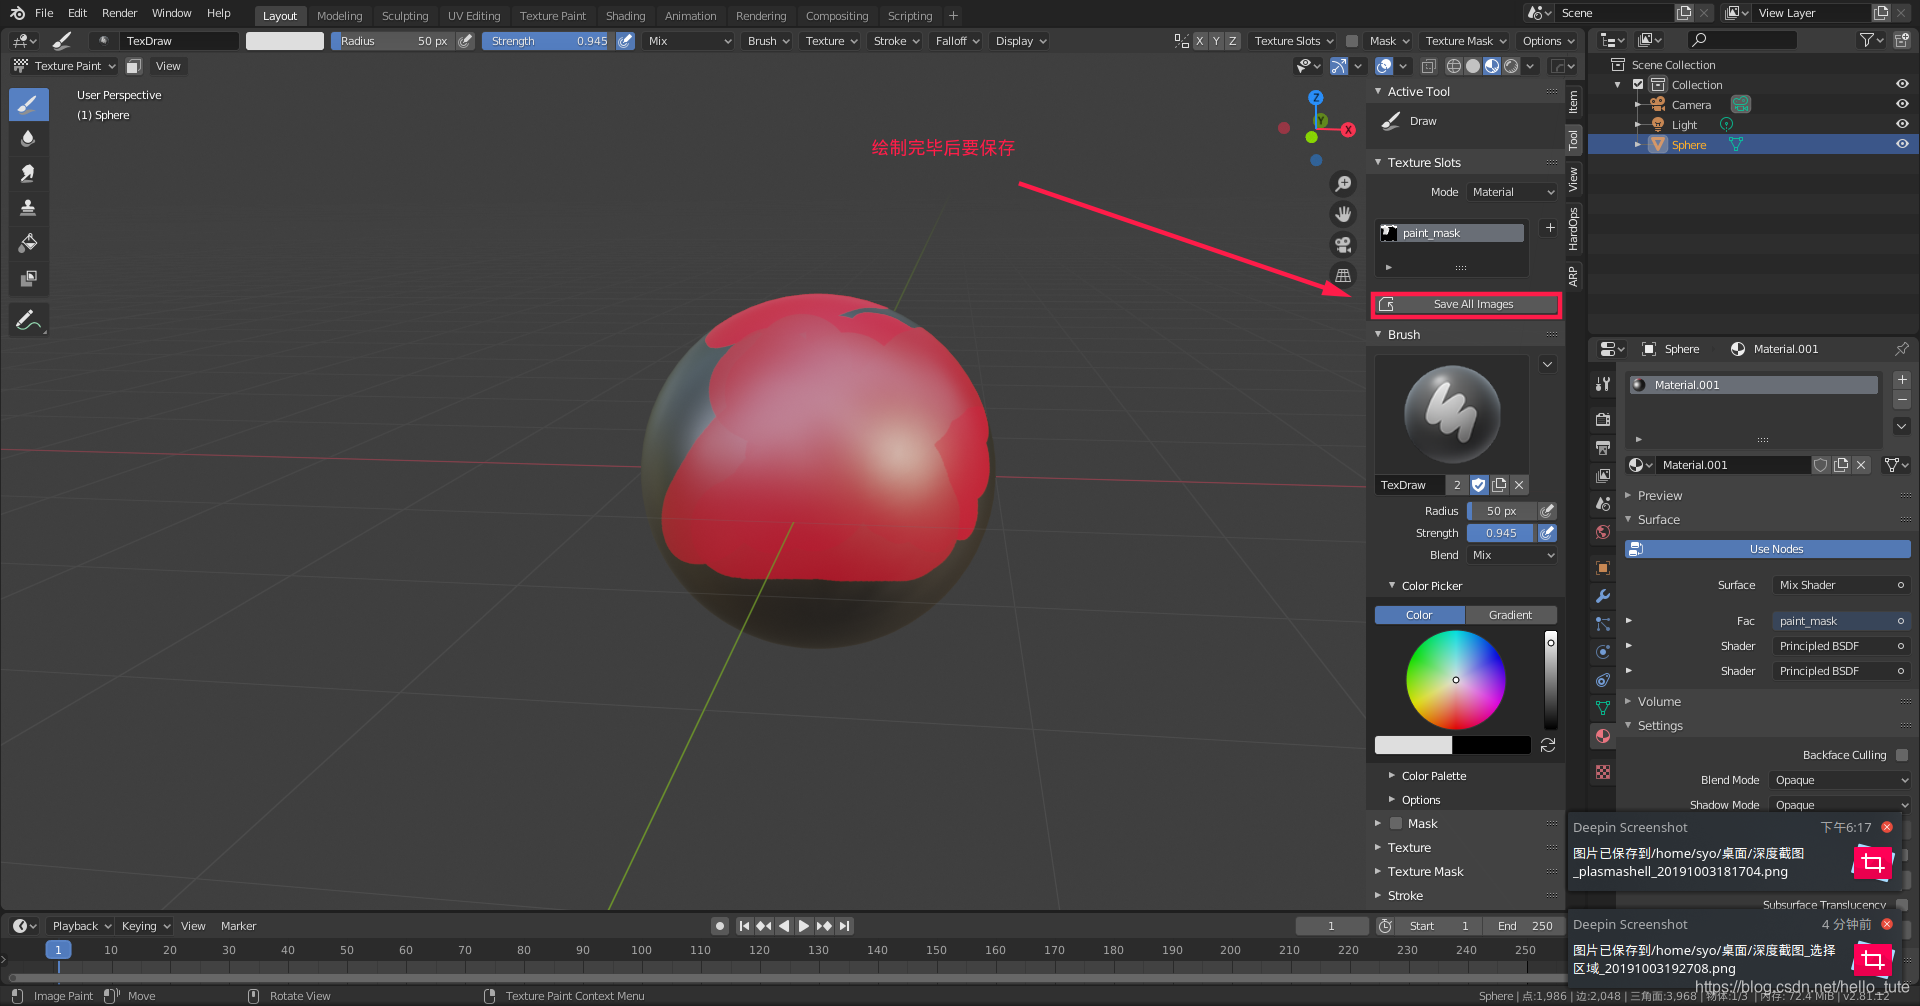Open the Output properties tab icon

click(1603, 448)
